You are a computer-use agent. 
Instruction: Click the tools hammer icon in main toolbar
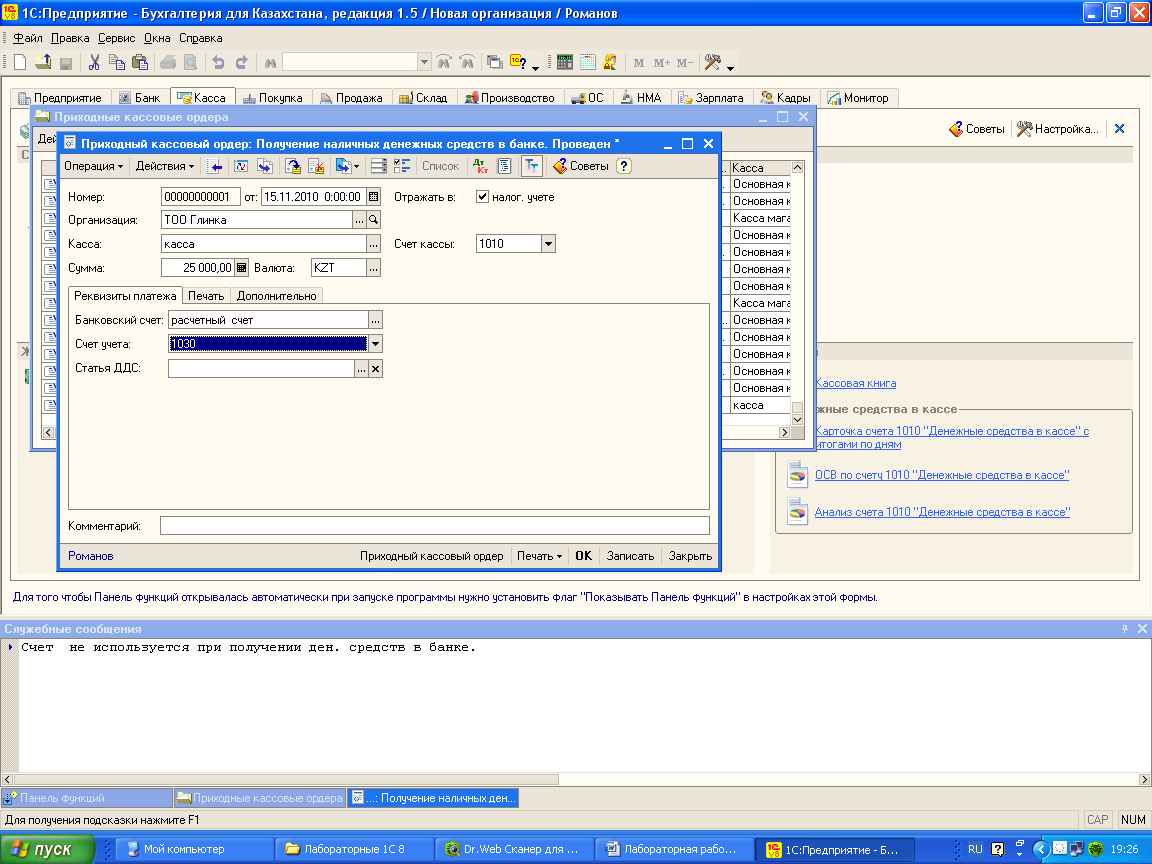[x=712, y=62]
